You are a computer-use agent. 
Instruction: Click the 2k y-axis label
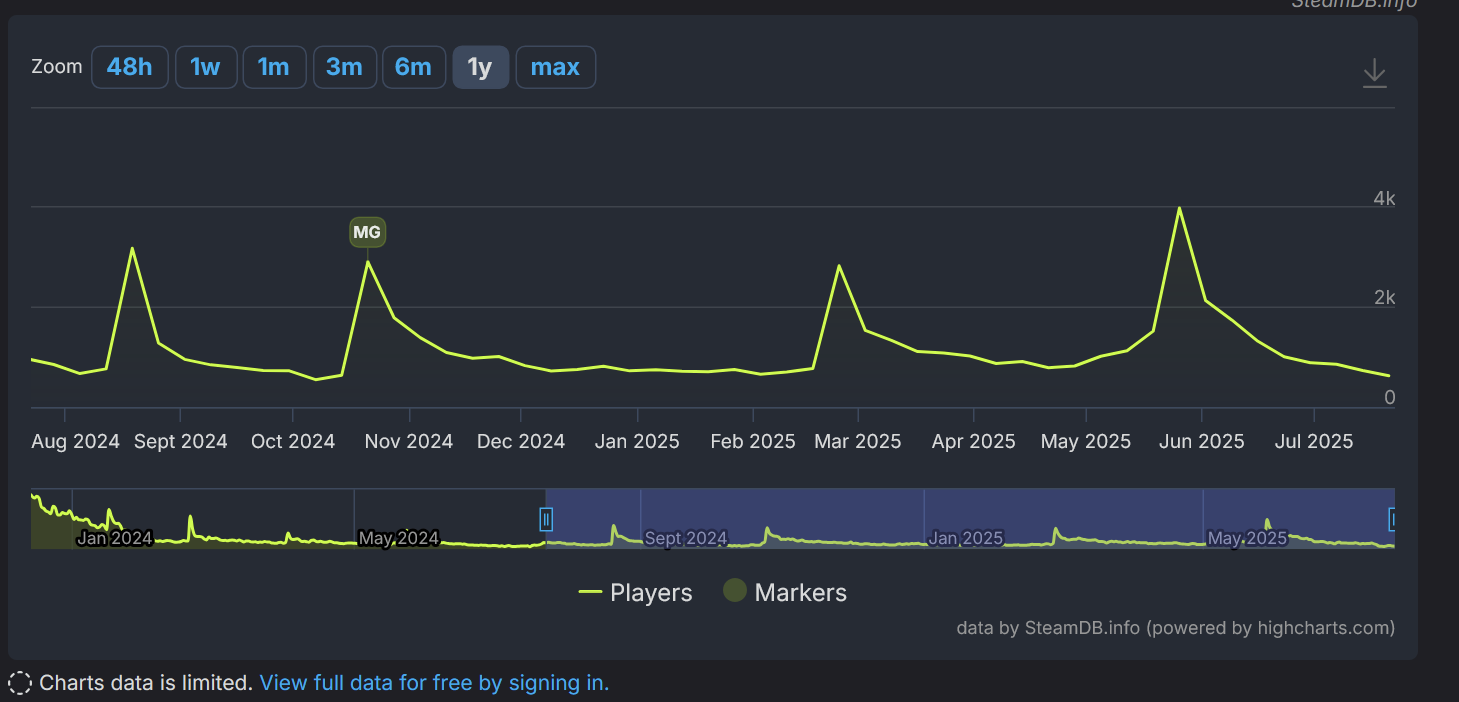(1384, 298)
